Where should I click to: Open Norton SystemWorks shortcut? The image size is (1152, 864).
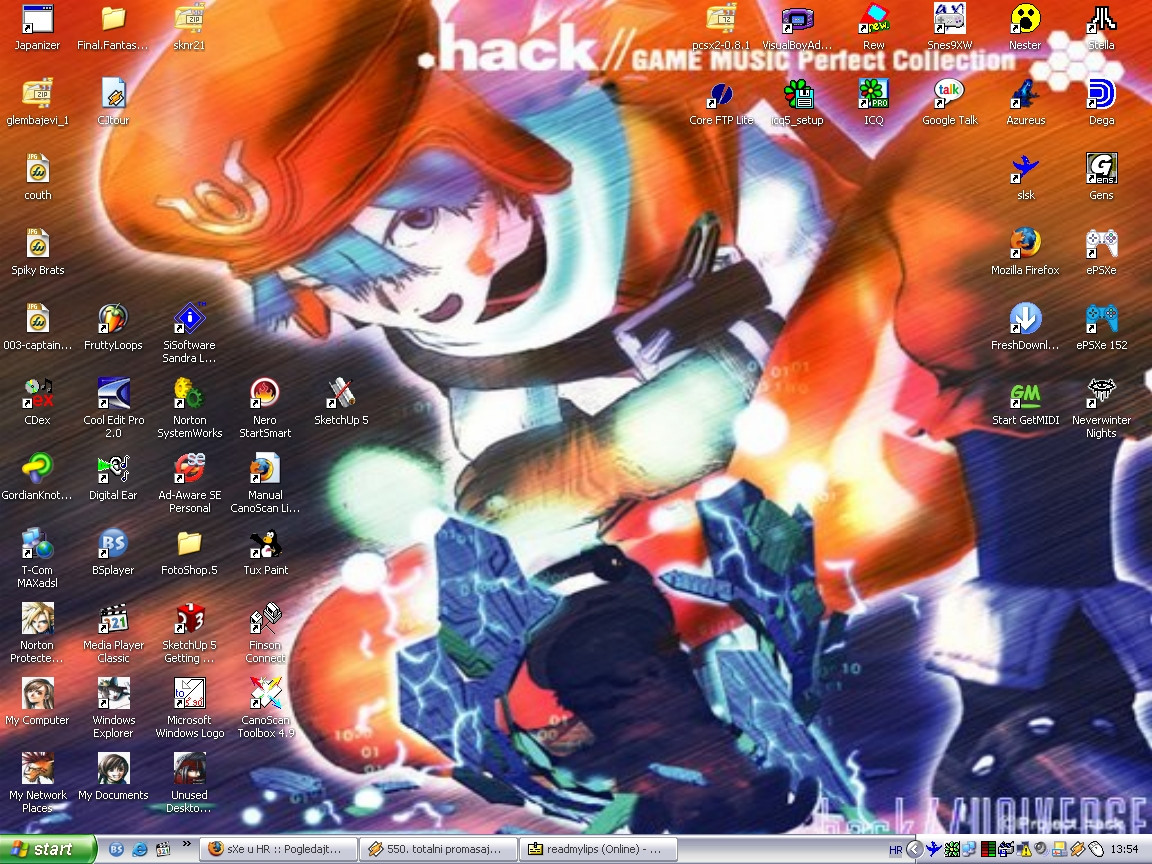[x=189, y=408]
